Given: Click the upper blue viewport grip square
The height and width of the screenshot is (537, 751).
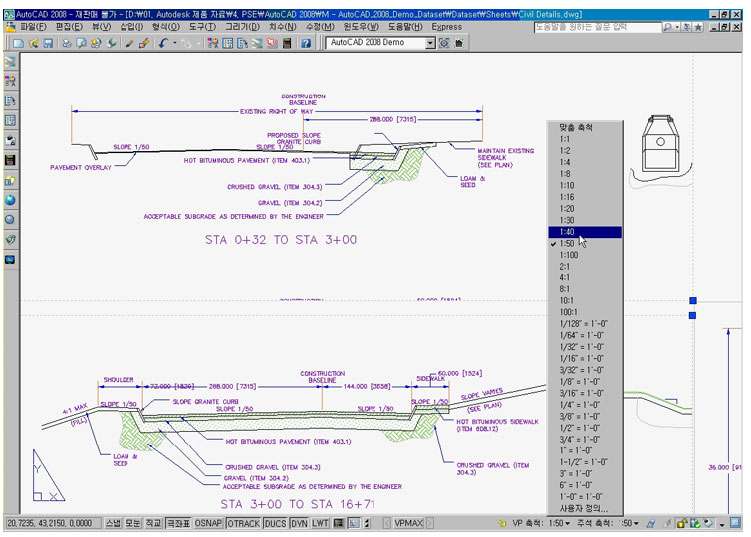Looking at the screenshot, I should tap(693, 300).
